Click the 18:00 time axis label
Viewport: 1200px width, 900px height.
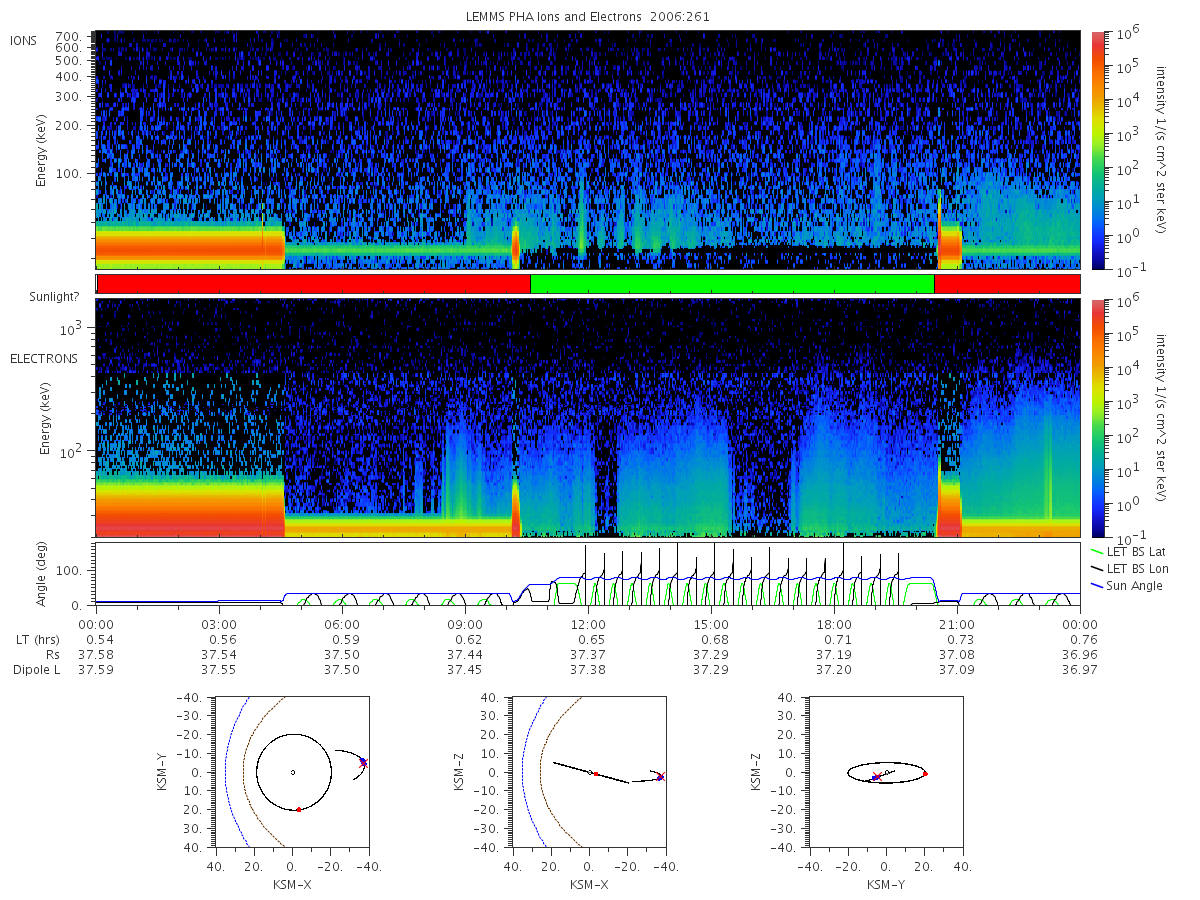[834, 623]
